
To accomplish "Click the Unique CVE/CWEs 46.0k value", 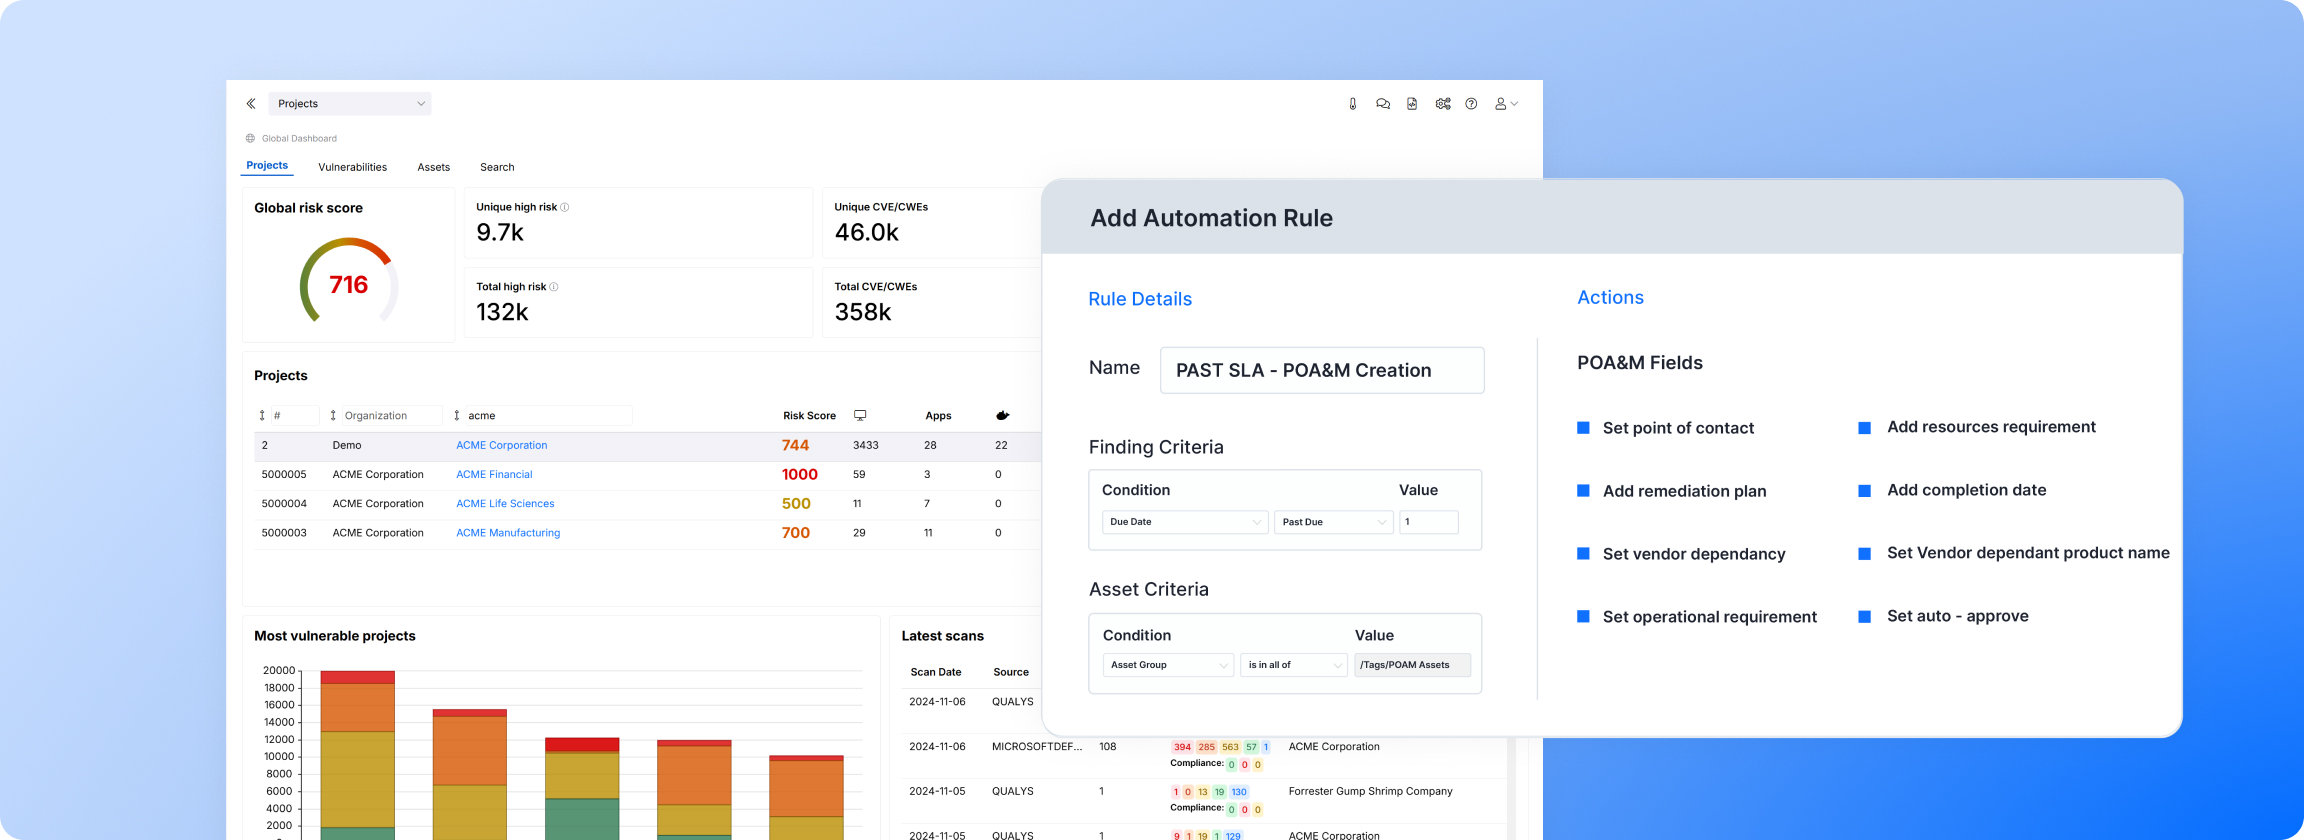I will pos(867,232).
